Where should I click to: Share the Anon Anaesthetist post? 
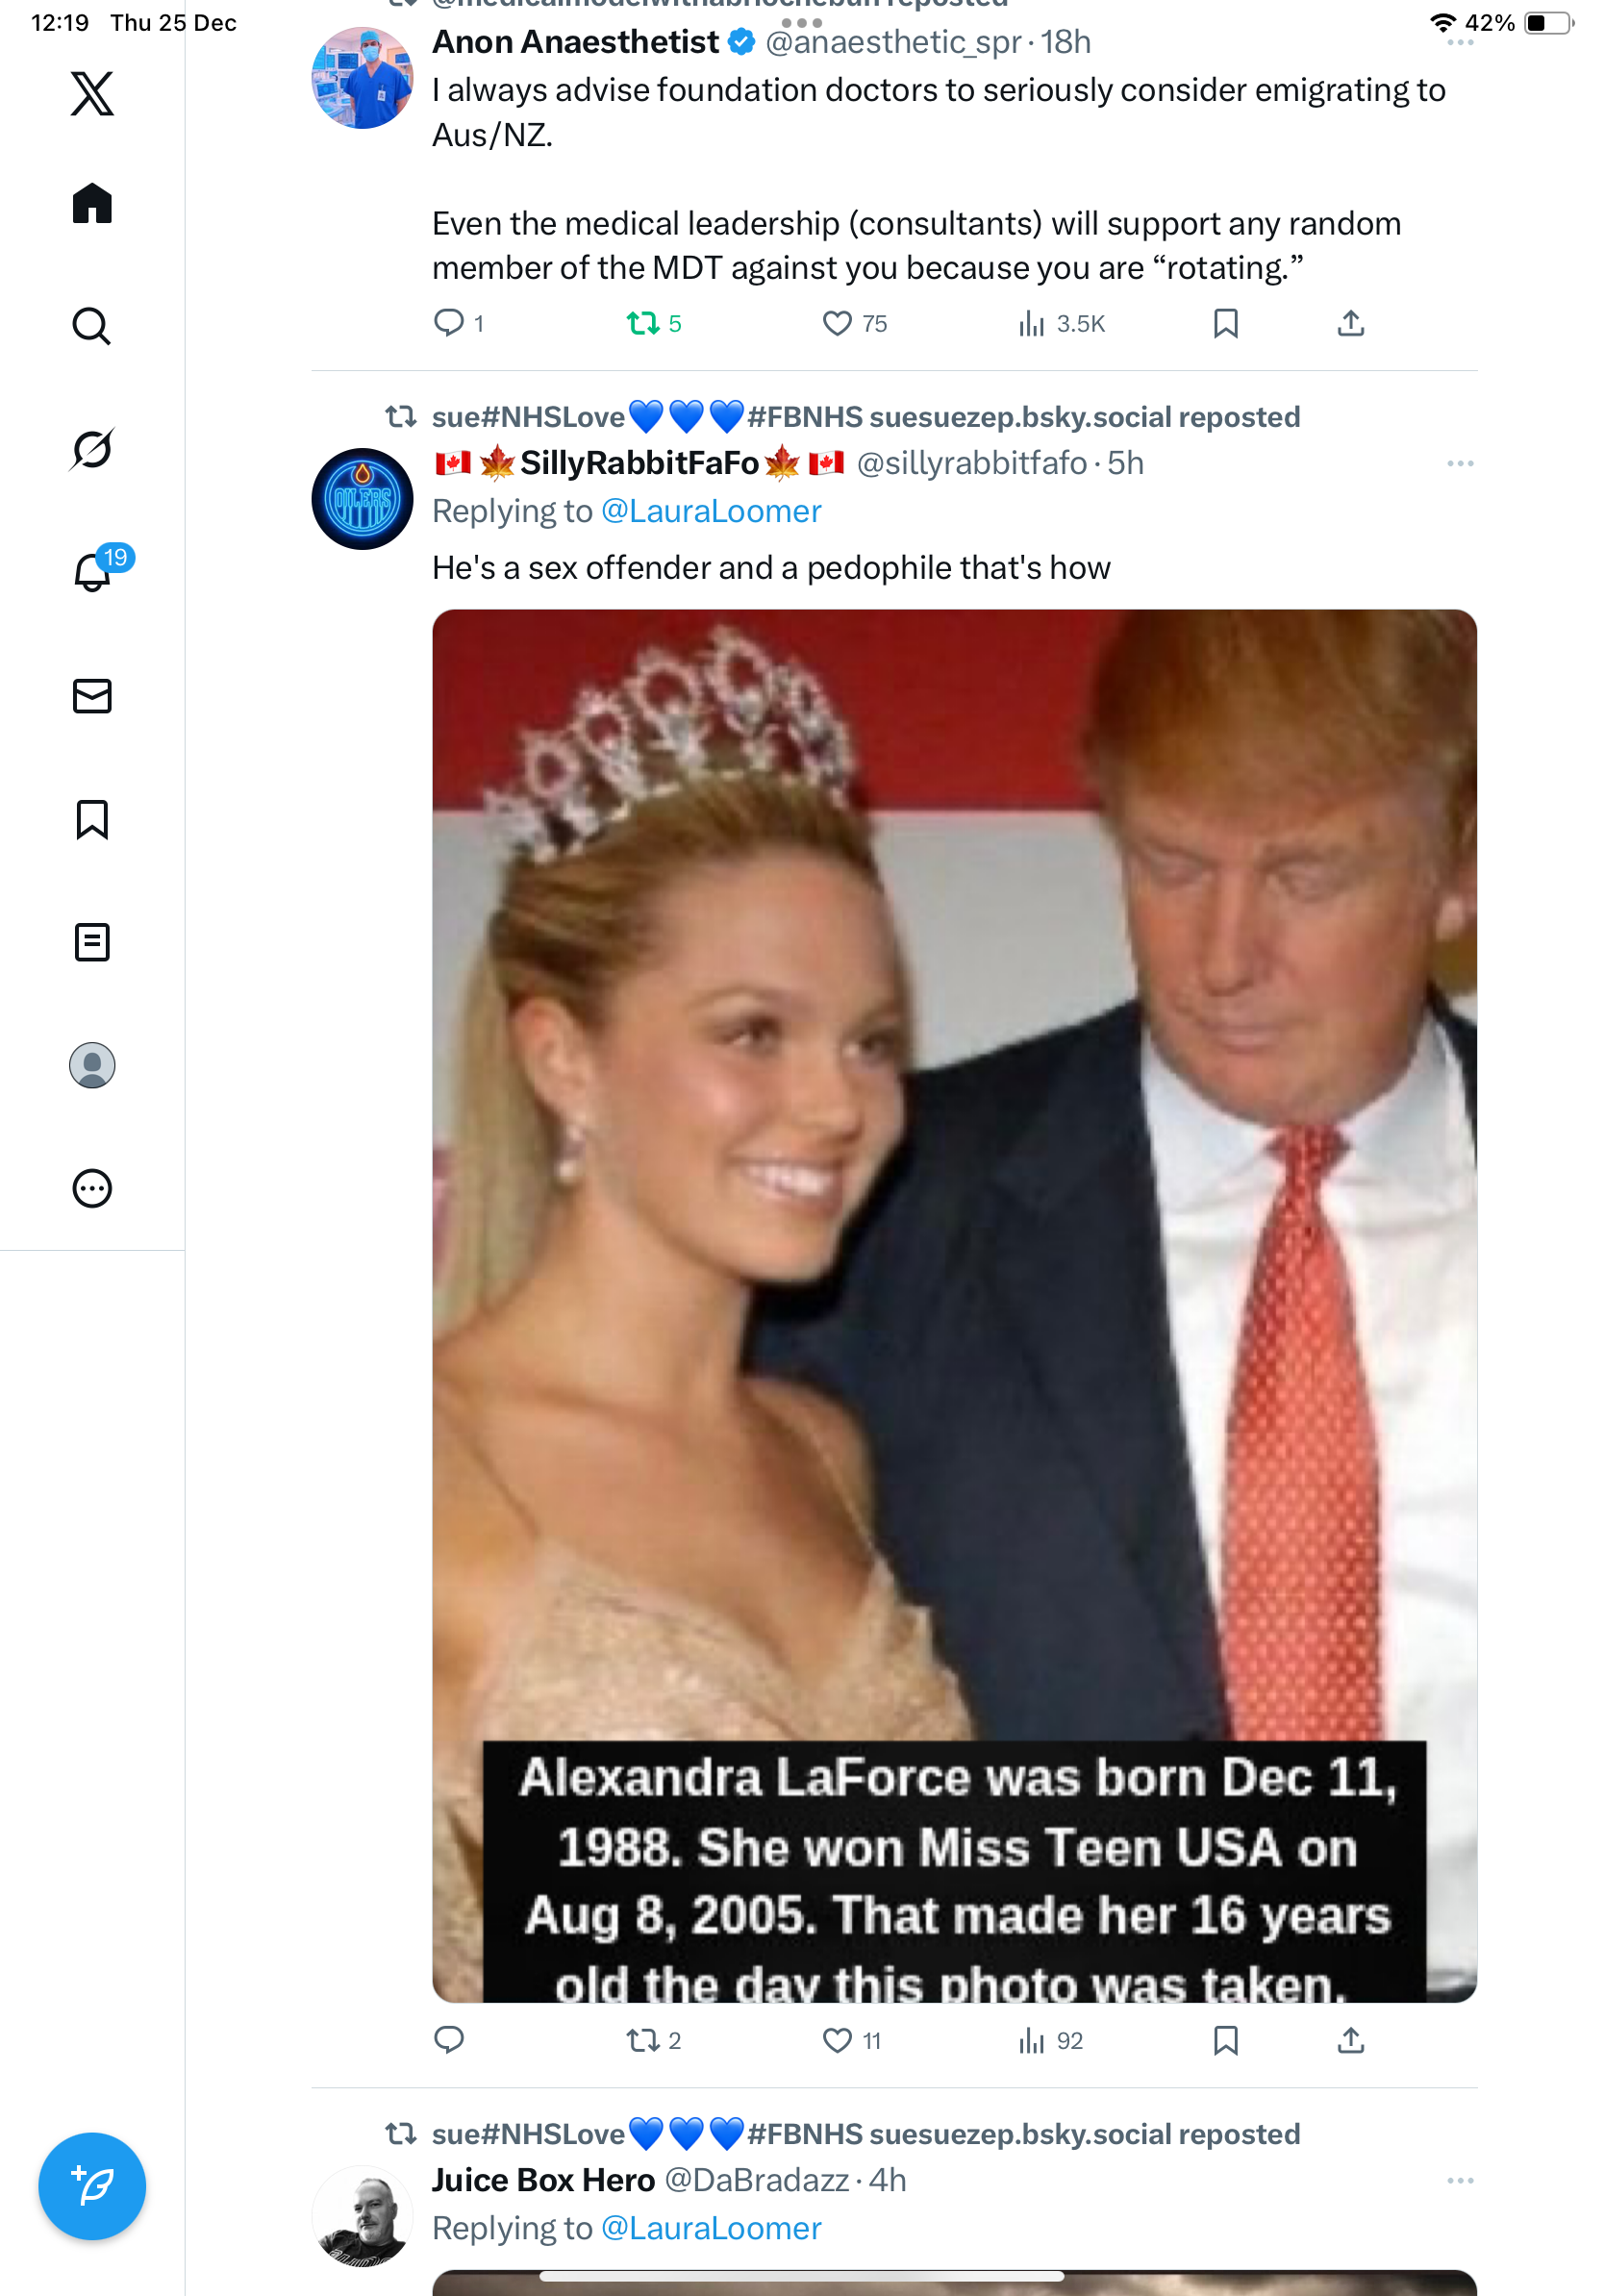[1350, 324]
